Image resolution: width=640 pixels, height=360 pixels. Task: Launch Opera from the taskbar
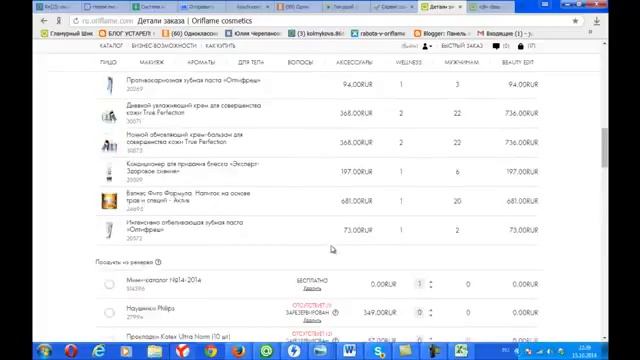(x=71, y=351)
